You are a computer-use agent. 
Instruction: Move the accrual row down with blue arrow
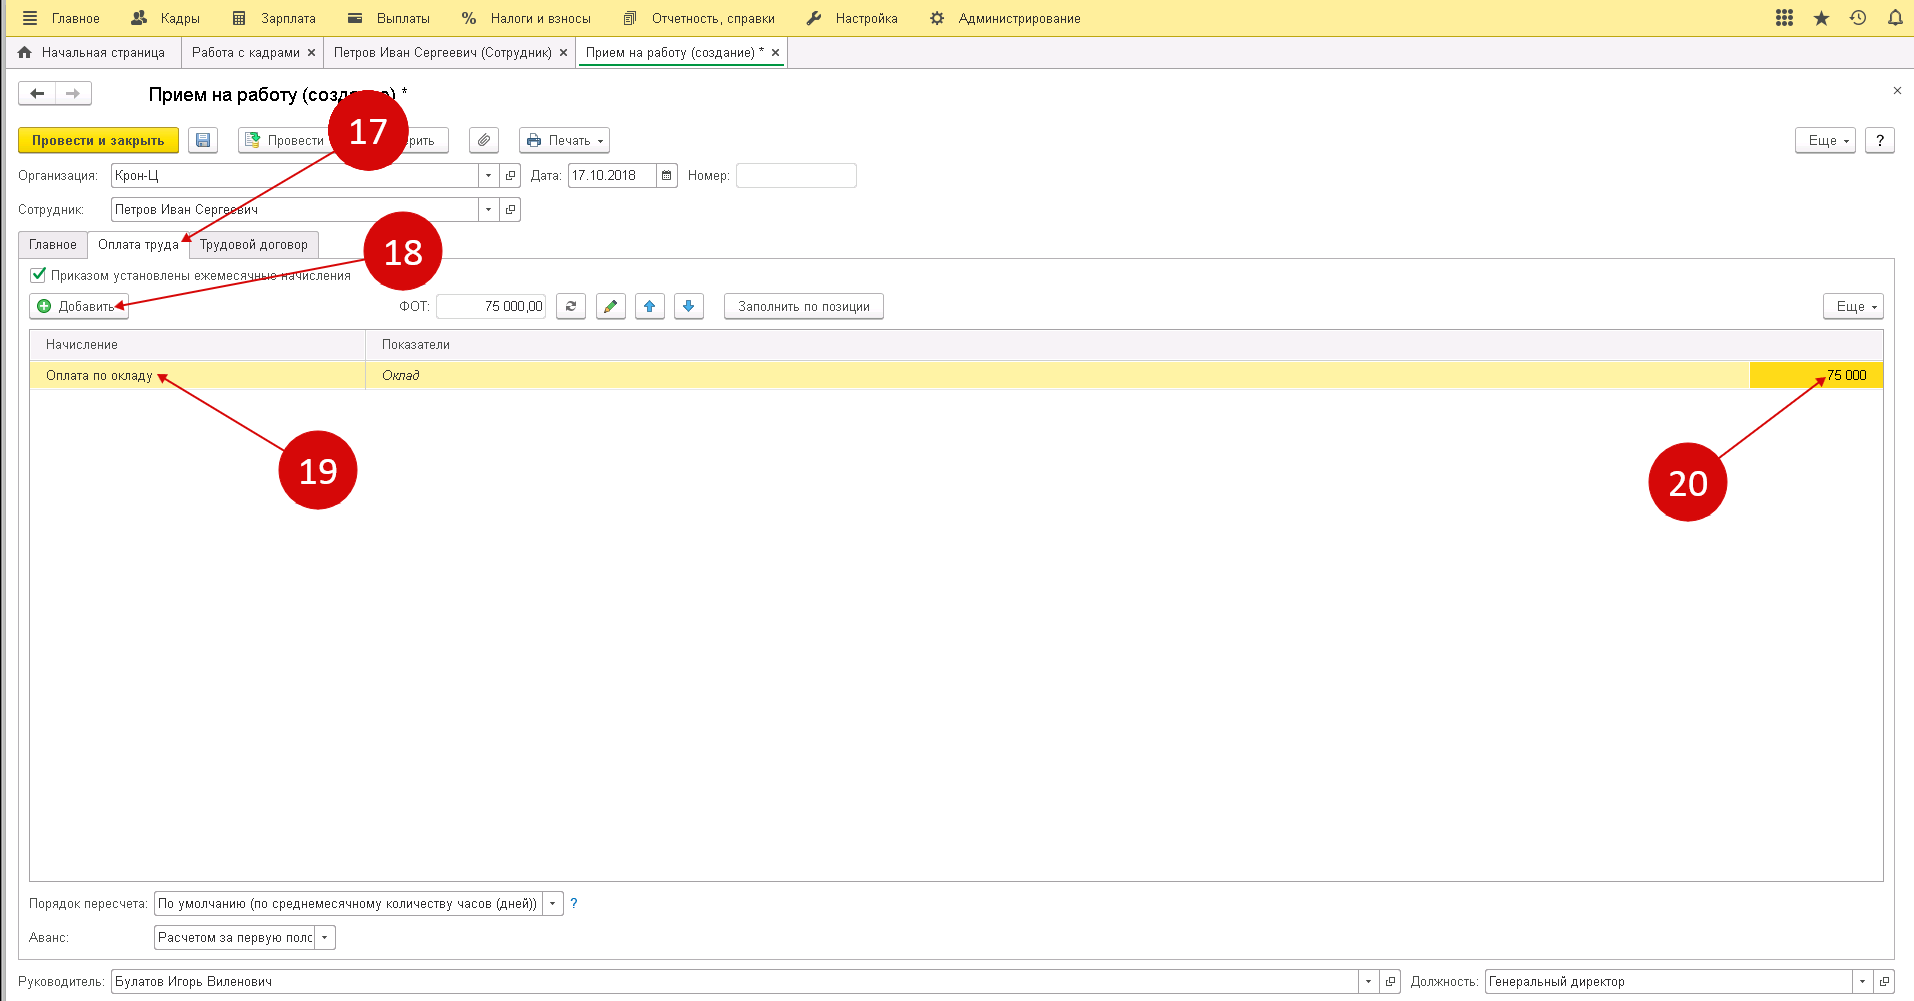click(x=689, y=307)
